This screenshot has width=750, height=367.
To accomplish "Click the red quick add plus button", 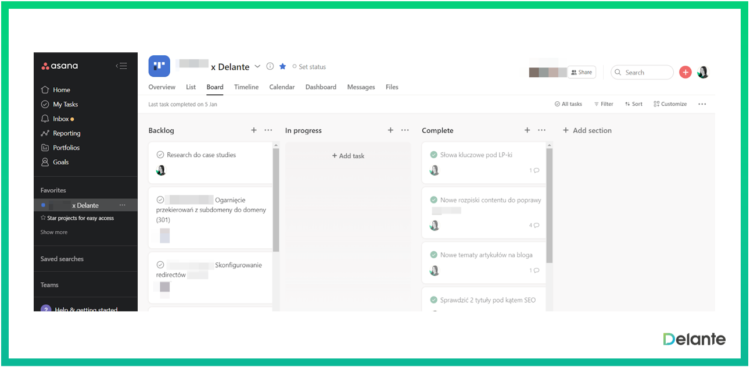I will [x=685, y=72].
